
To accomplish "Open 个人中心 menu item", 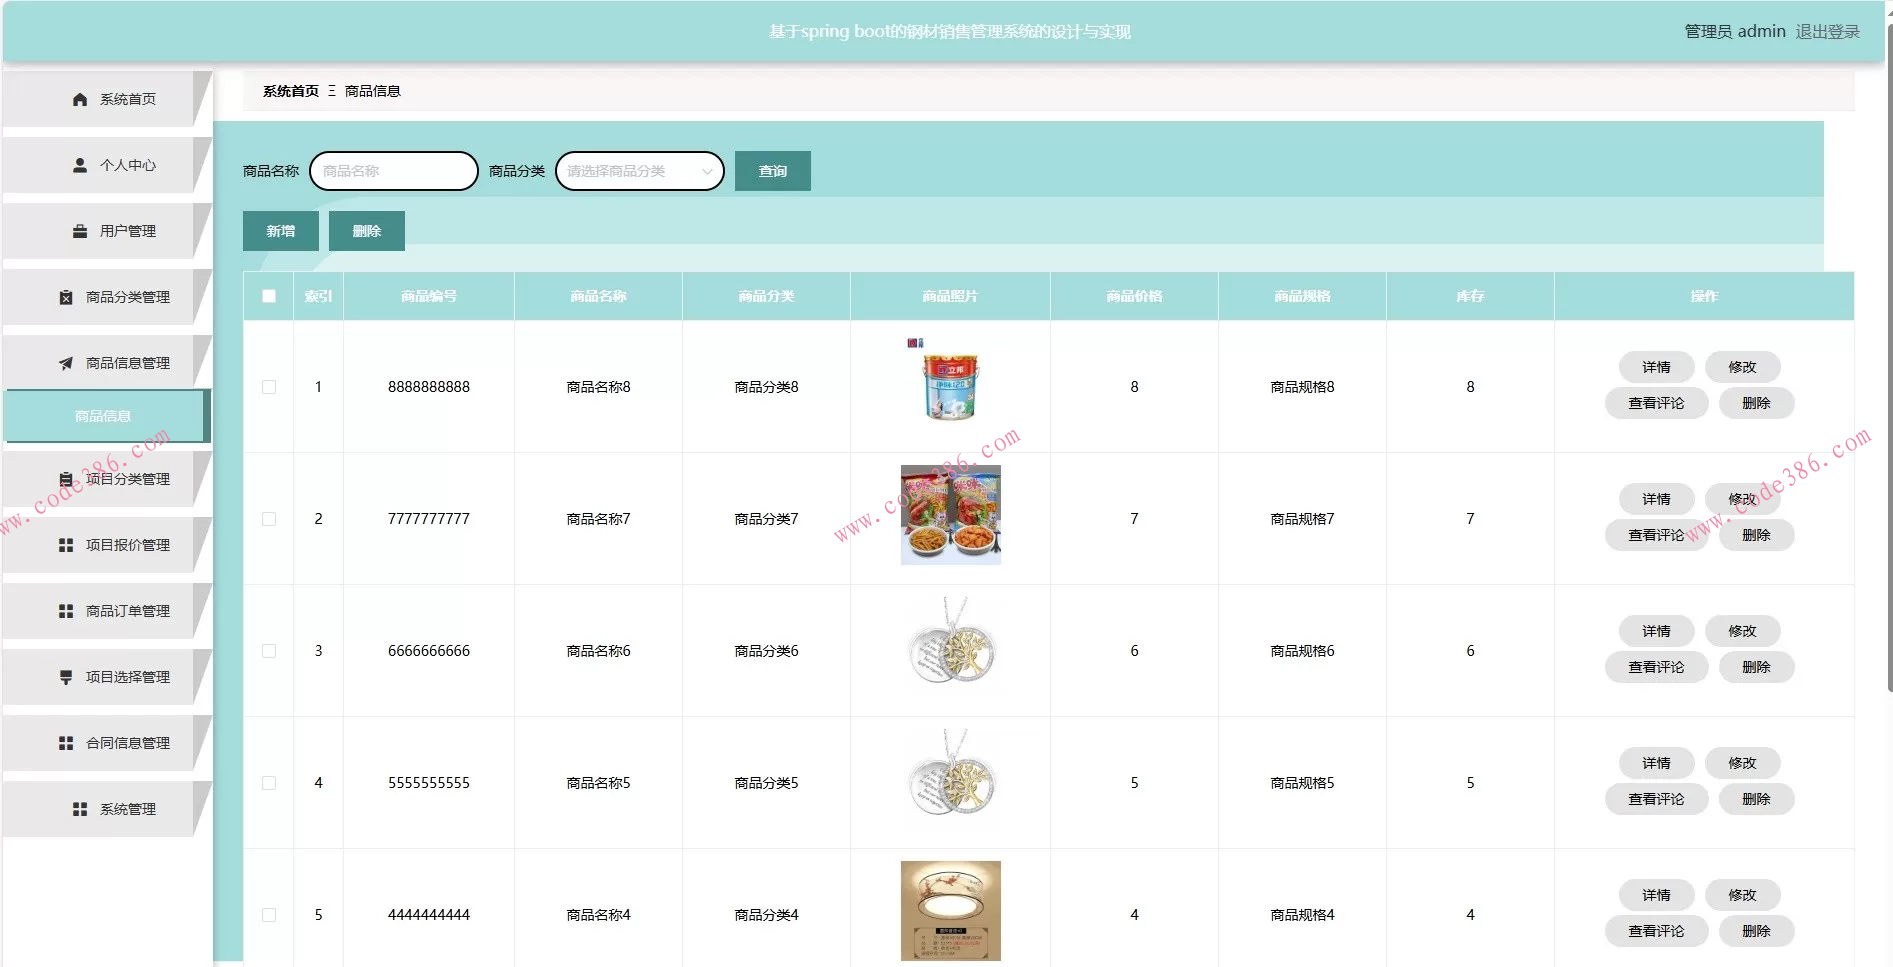I will tap(107, 165).
